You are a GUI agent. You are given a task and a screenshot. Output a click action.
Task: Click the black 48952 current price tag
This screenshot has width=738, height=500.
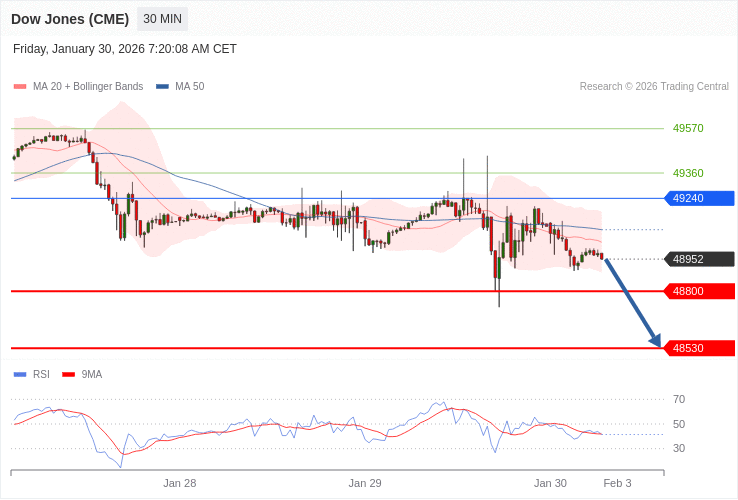699,259
